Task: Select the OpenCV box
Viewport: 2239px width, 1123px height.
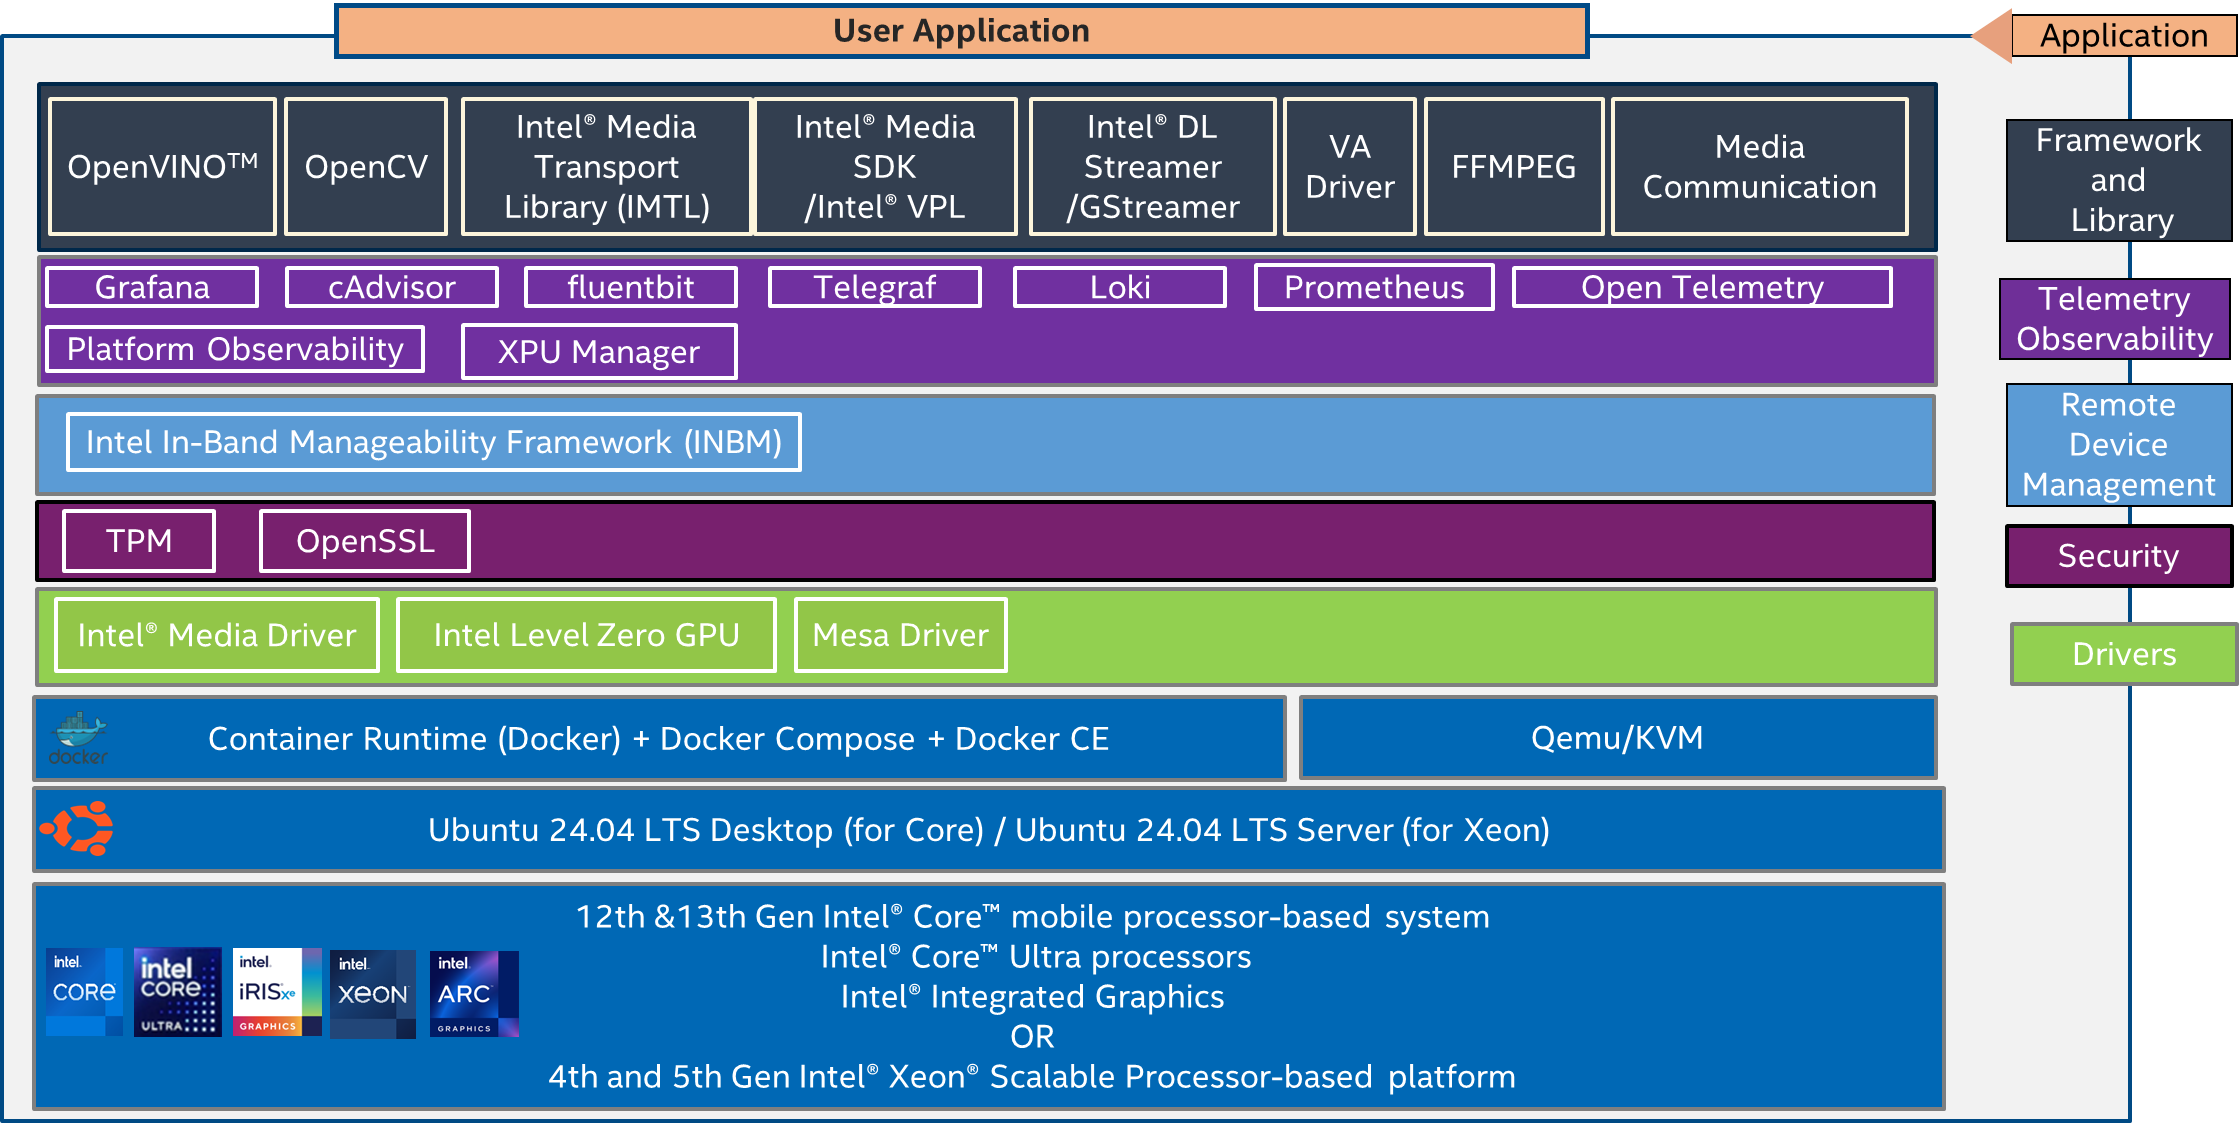Action: pyautogui.click(x=366, y=166)
